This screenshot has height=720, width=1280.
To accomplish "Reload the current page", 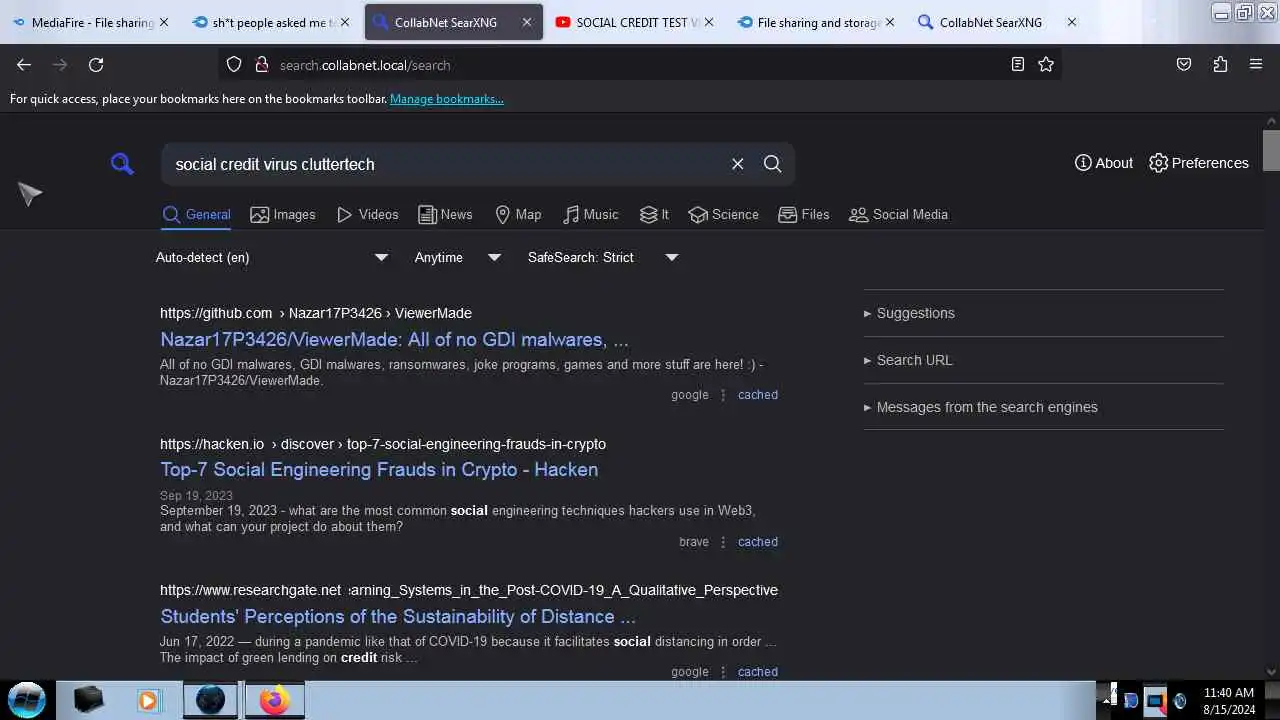I will (96, 65).
